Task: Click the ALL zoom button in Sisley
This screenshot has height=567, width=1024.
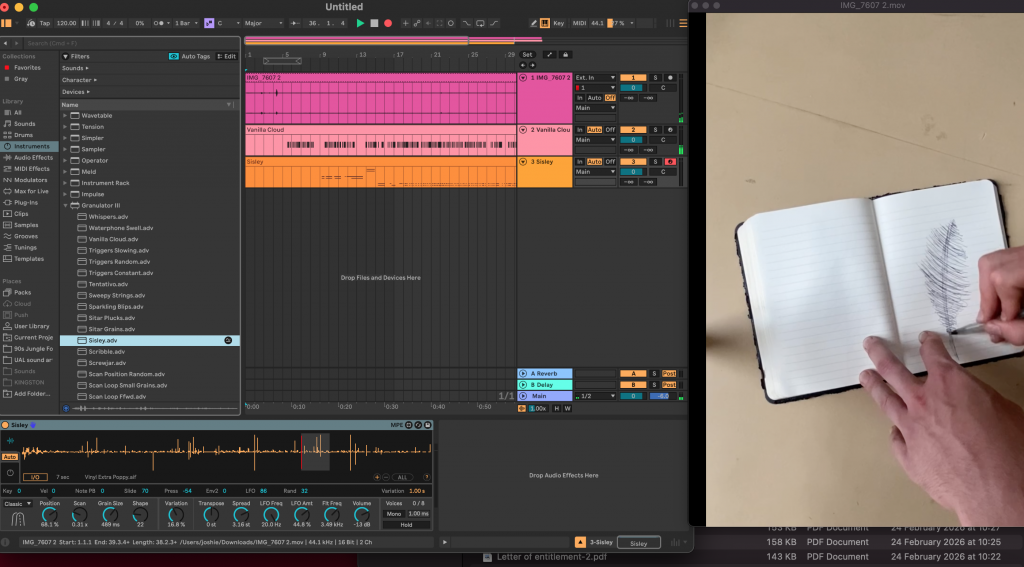Action: [402, 478]
